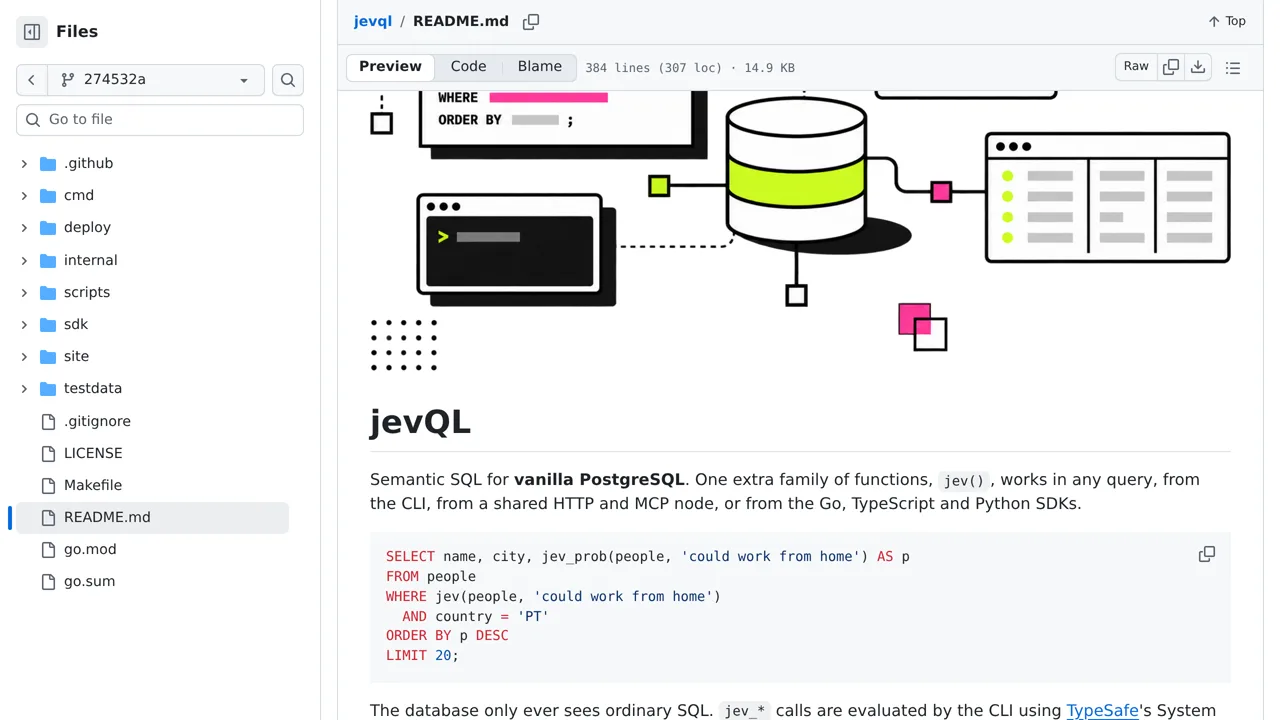Expand the .github folder chevron
1280x720 pixels.
24,164
